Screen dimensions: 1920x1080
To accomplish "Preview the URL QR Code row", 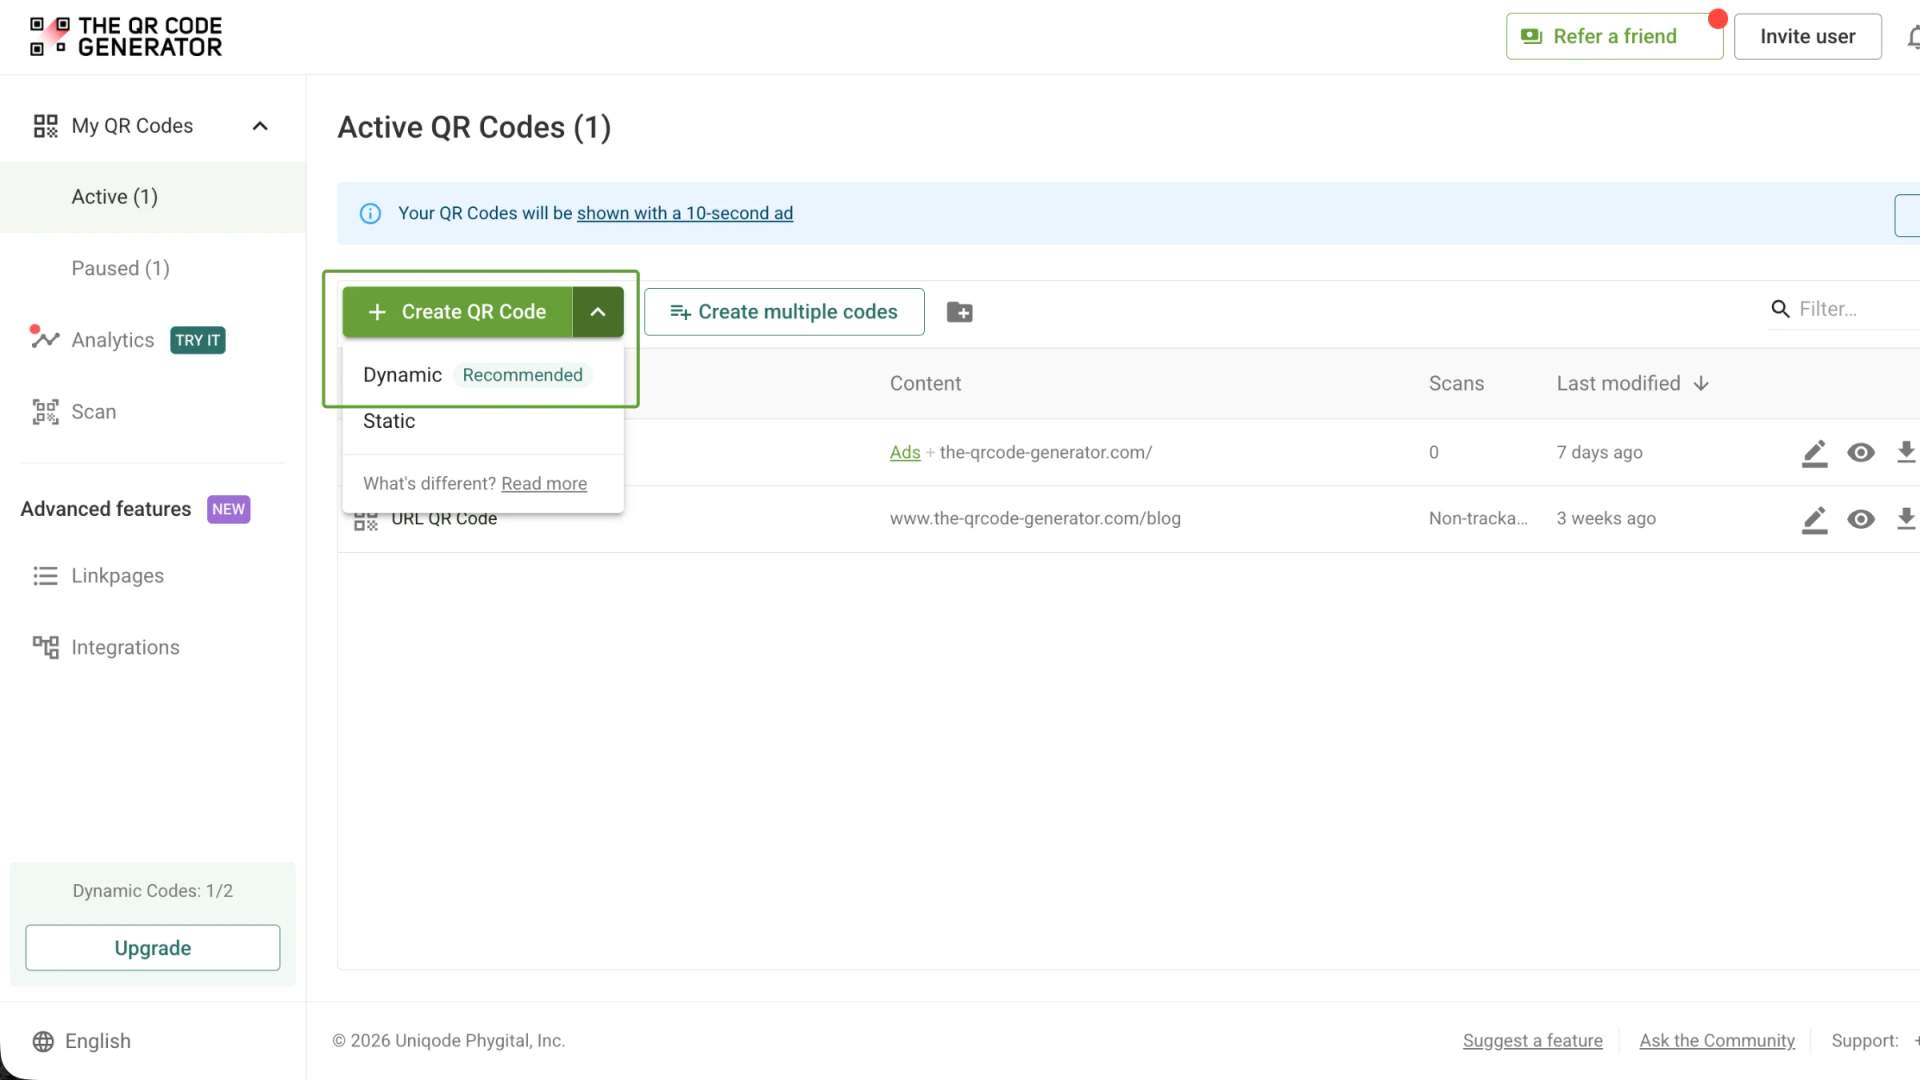I will [1861, 518].
